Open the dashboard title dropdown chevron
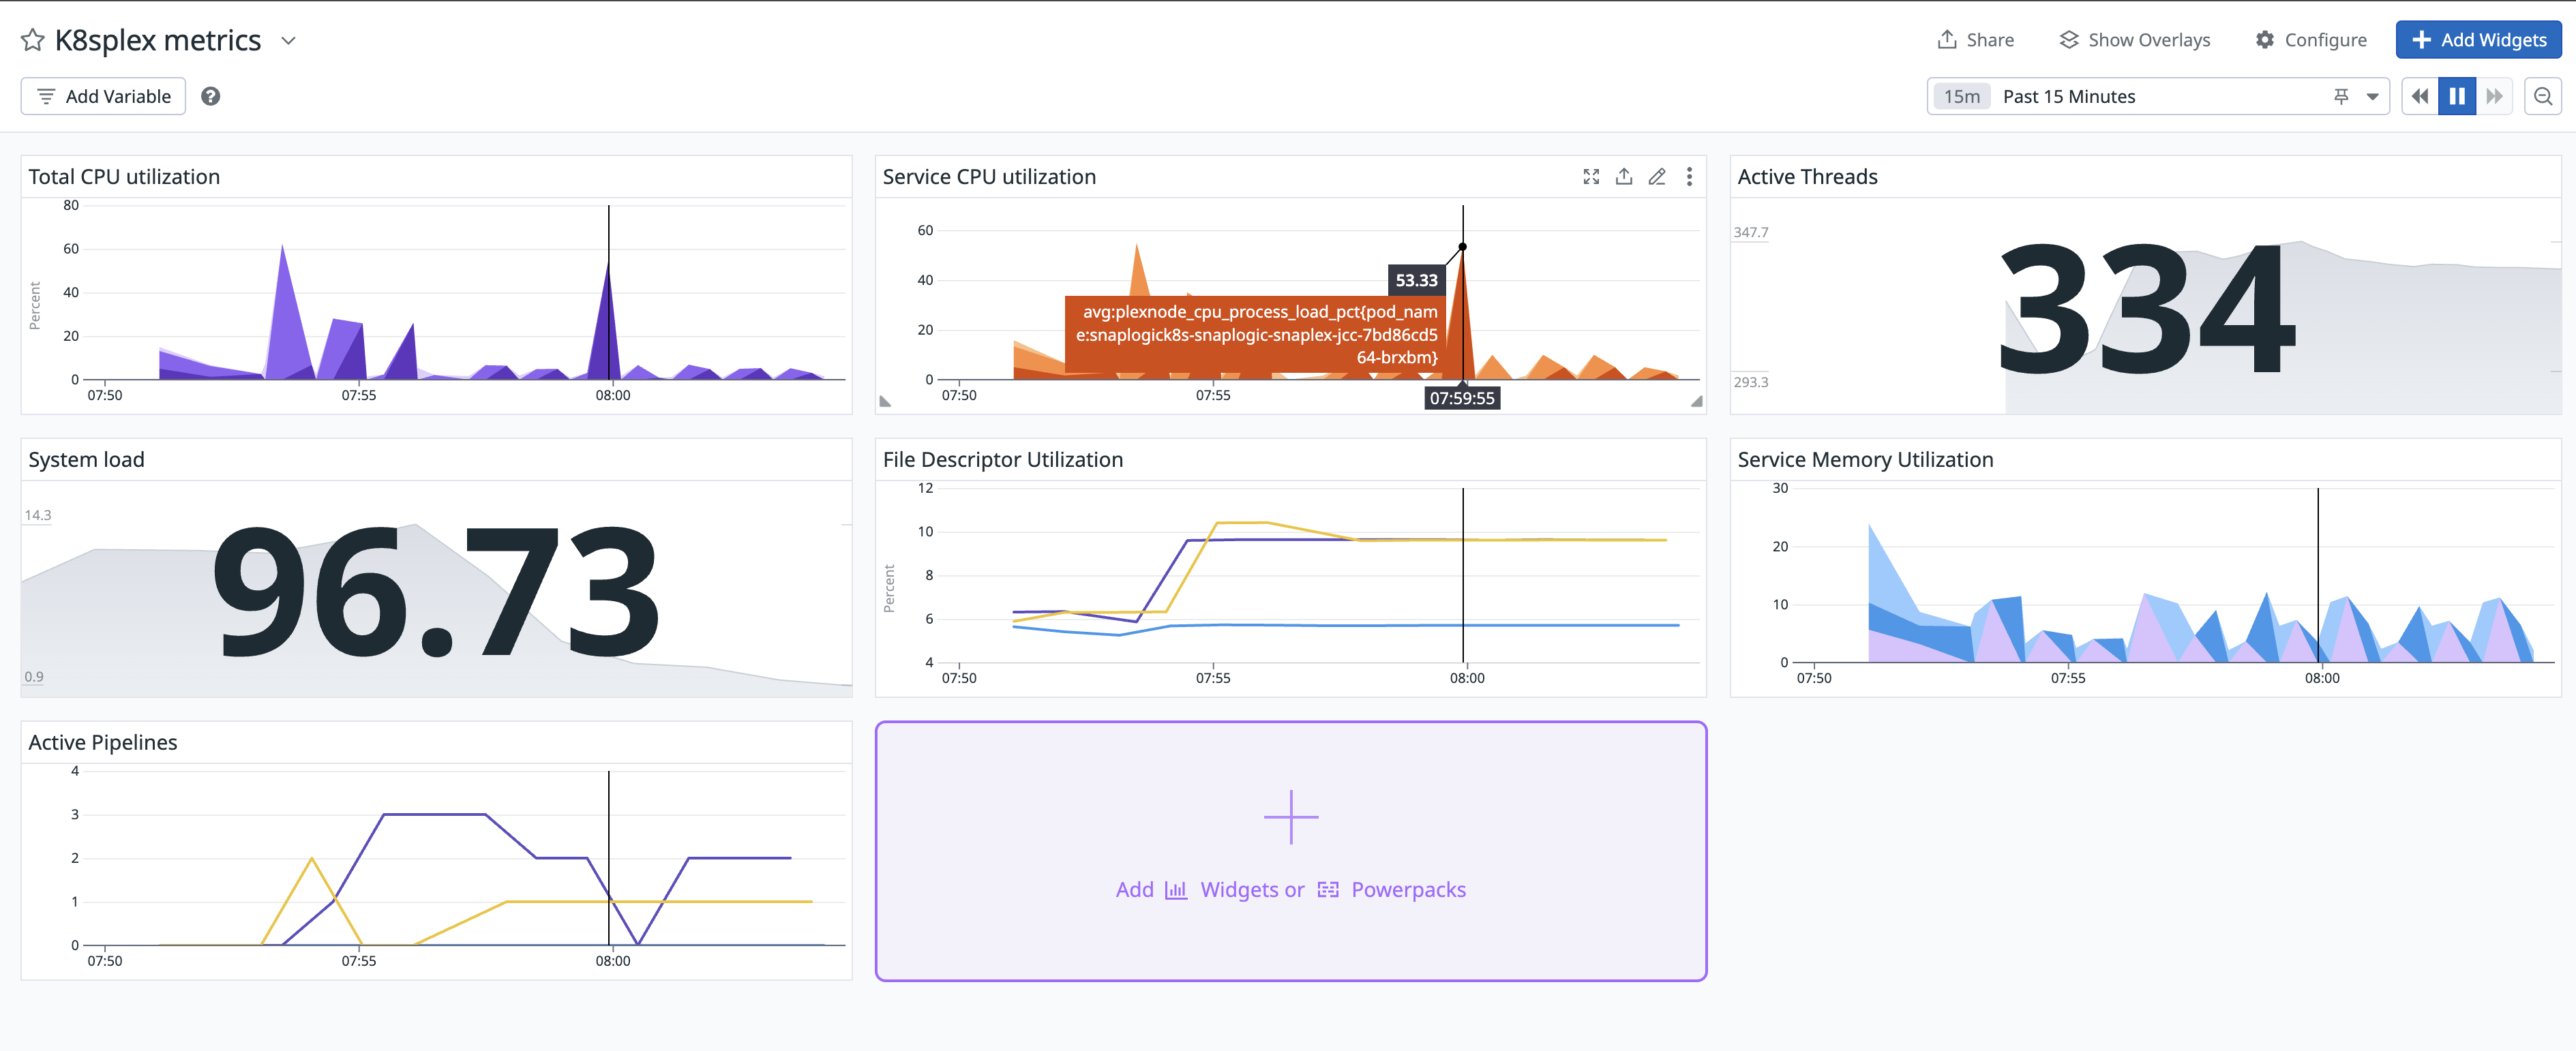This screenshot has width=2576, height=1051. [288, 41]
